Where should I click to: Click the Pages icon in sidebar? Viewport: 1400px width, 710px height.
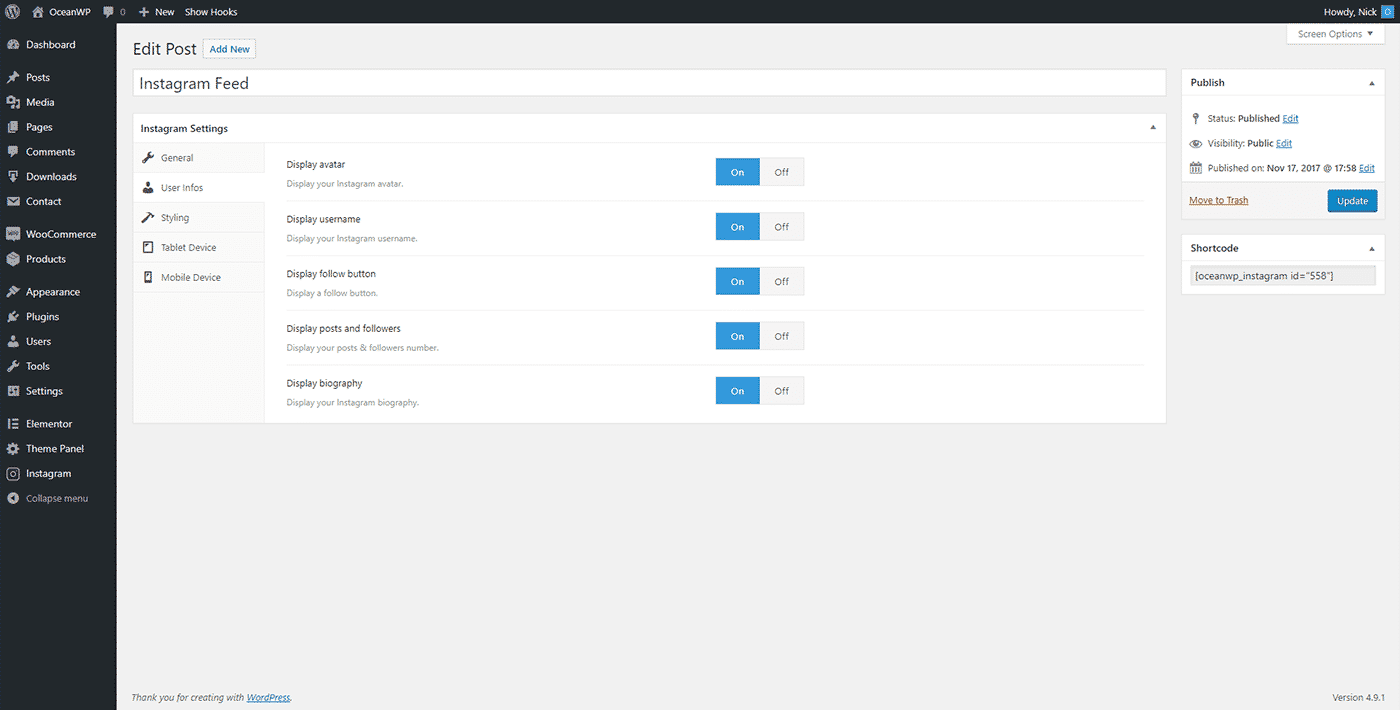13,127
